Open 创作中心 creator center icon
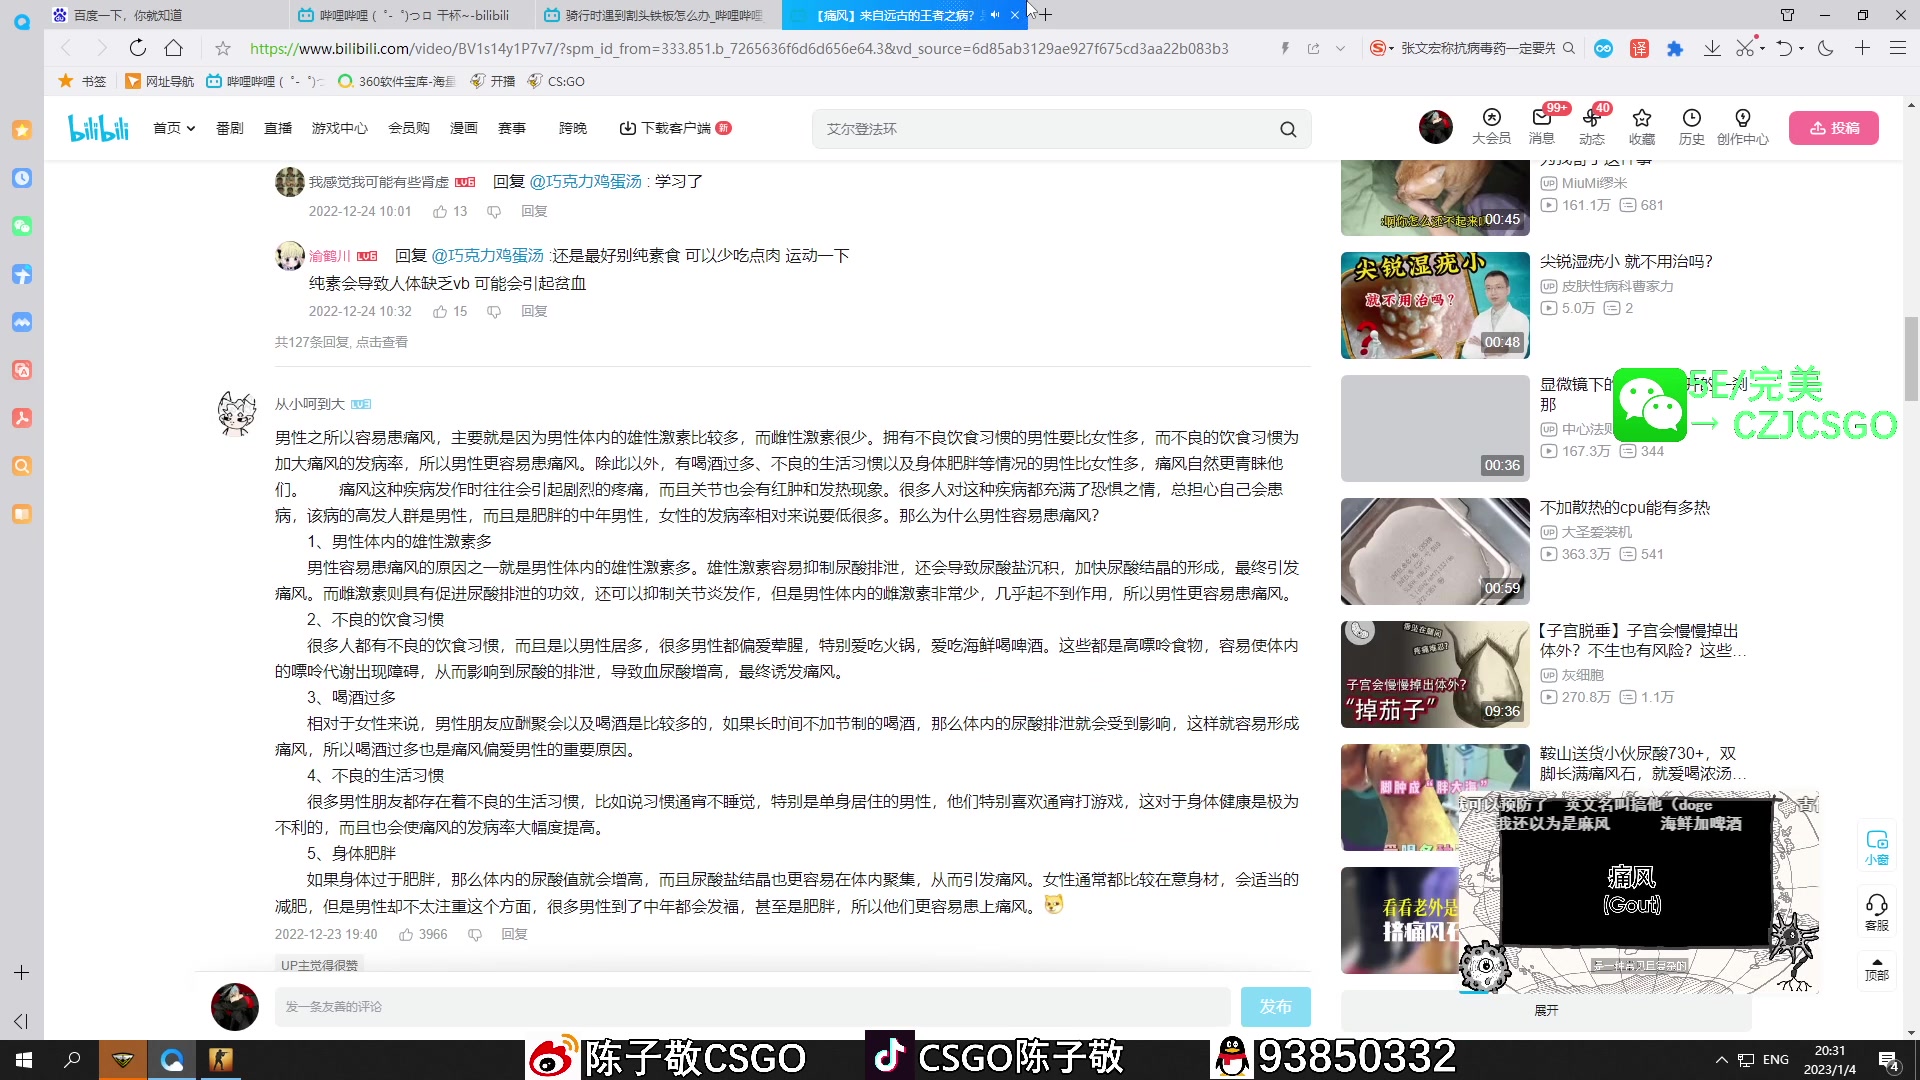 point(1742,127)
